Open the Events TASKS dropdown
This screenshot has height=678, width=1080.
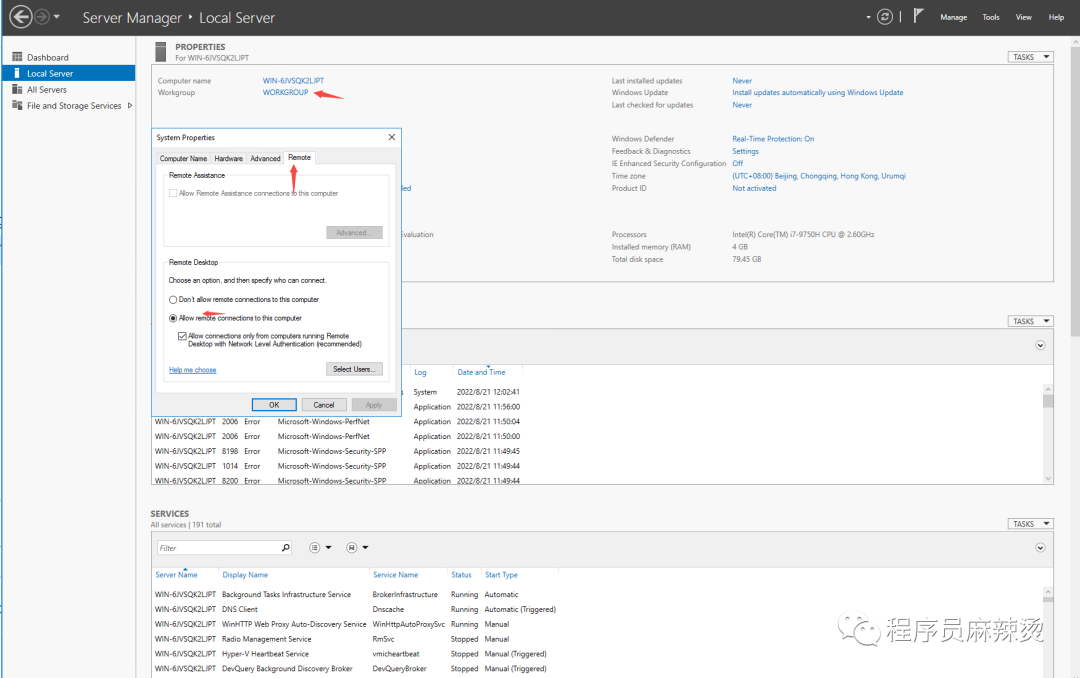1030,321
